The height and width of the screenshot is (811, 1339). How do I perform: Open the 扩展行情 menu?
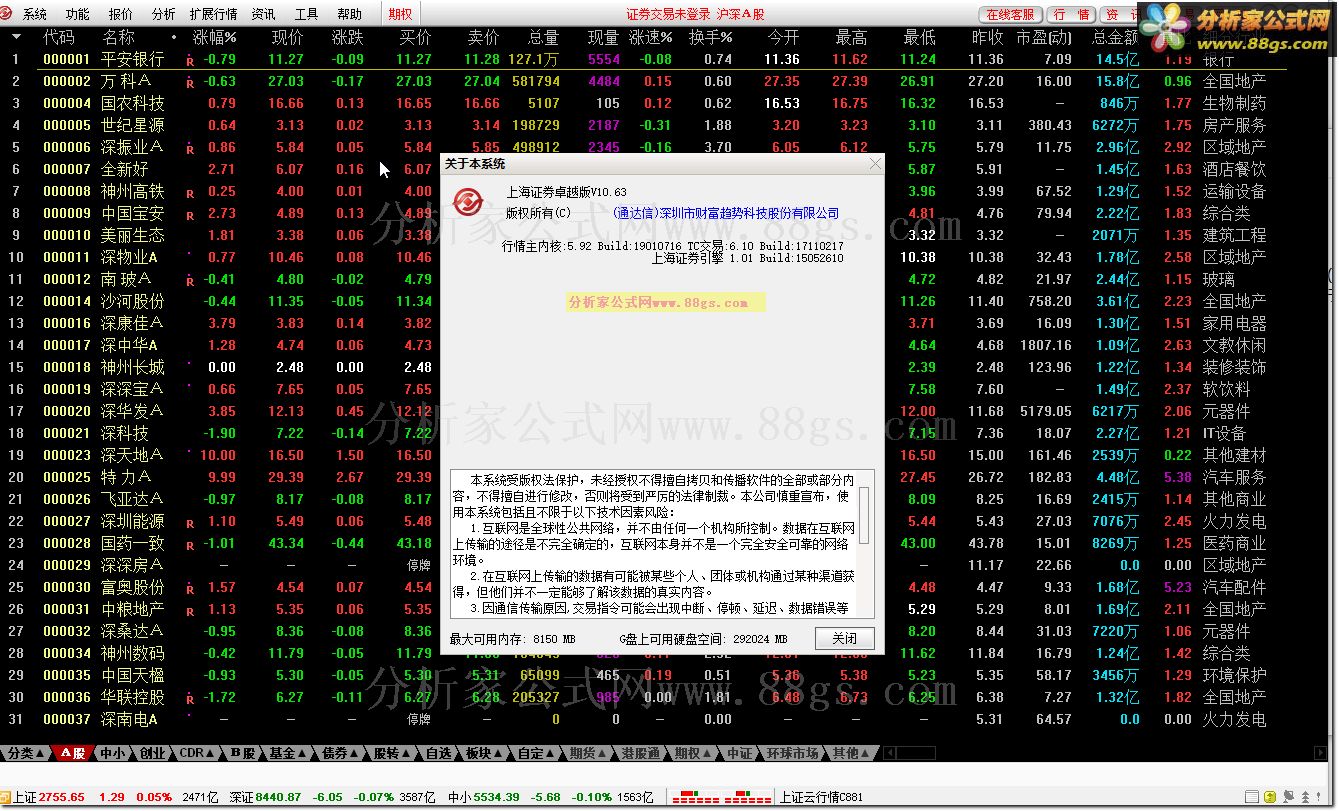pyautogui.click(x=213, y=14)
